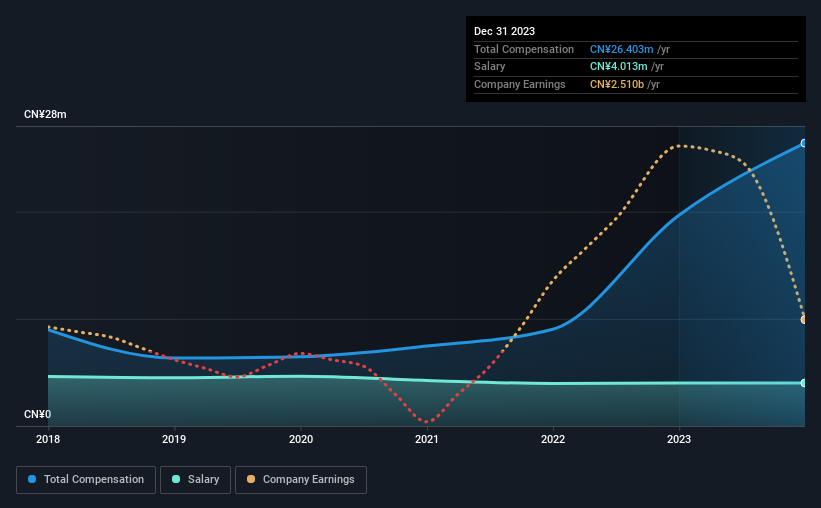Select the 2020 x-axis label
Viewport: 821px width, 508px height.
(x=301, y=439)
